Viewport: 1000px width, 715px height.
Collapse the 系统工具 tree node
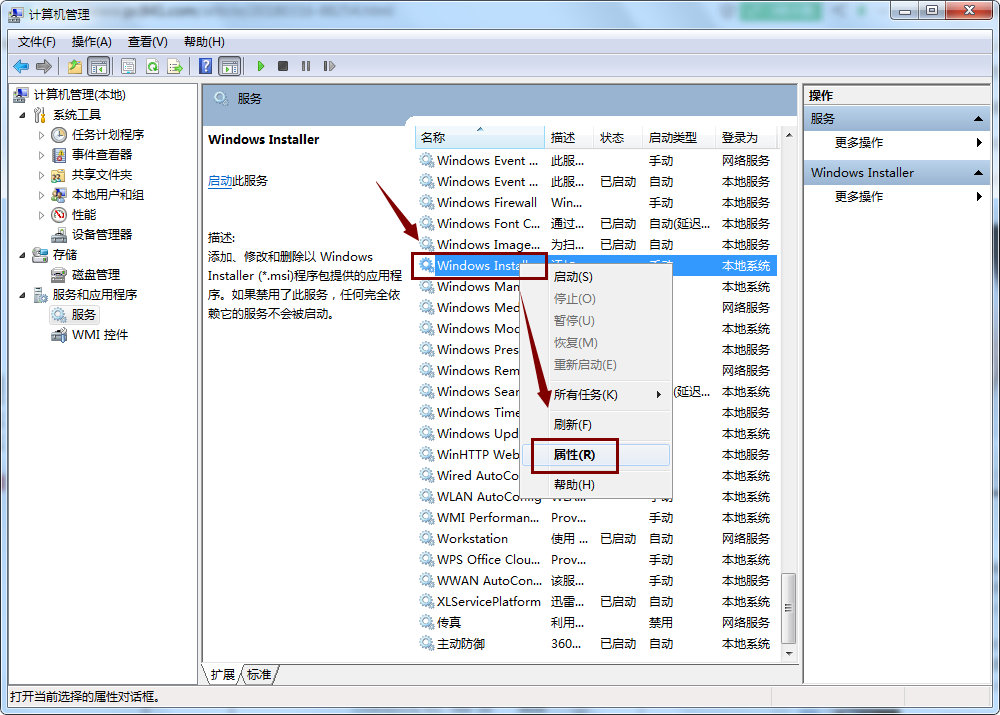click(x=22, y=113)
